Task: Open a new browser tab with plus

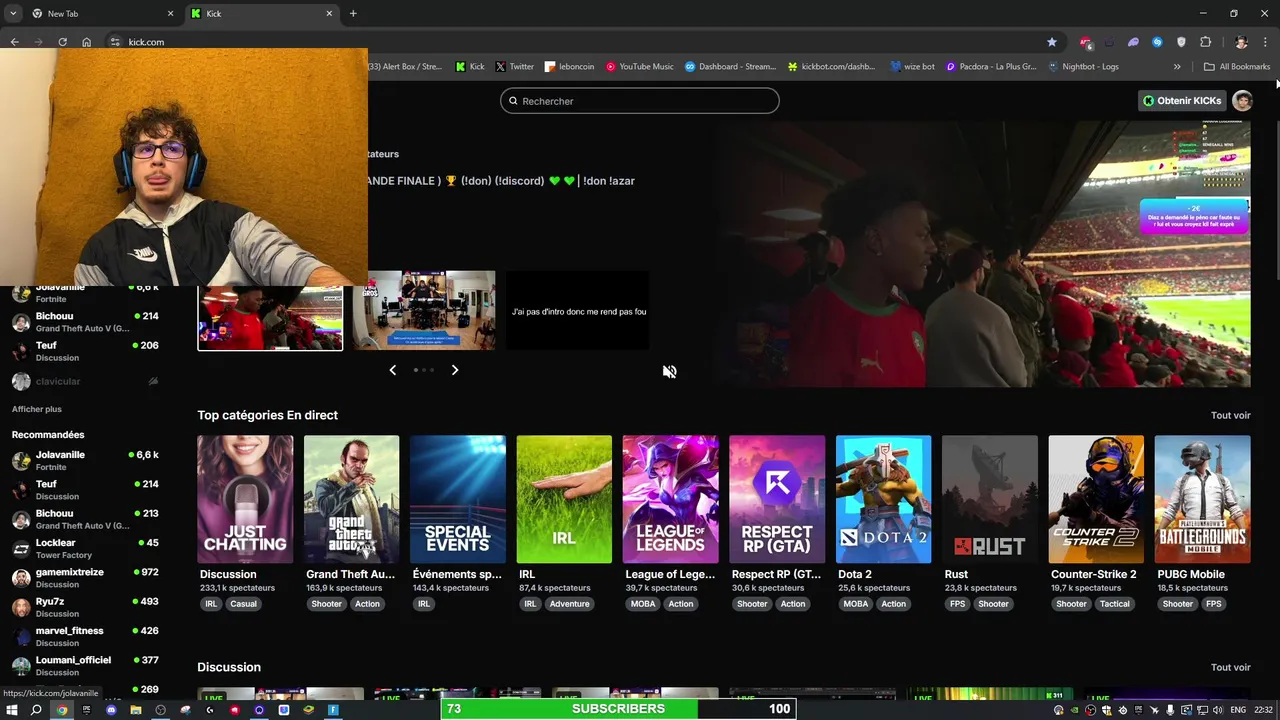Action: point(353,13)
